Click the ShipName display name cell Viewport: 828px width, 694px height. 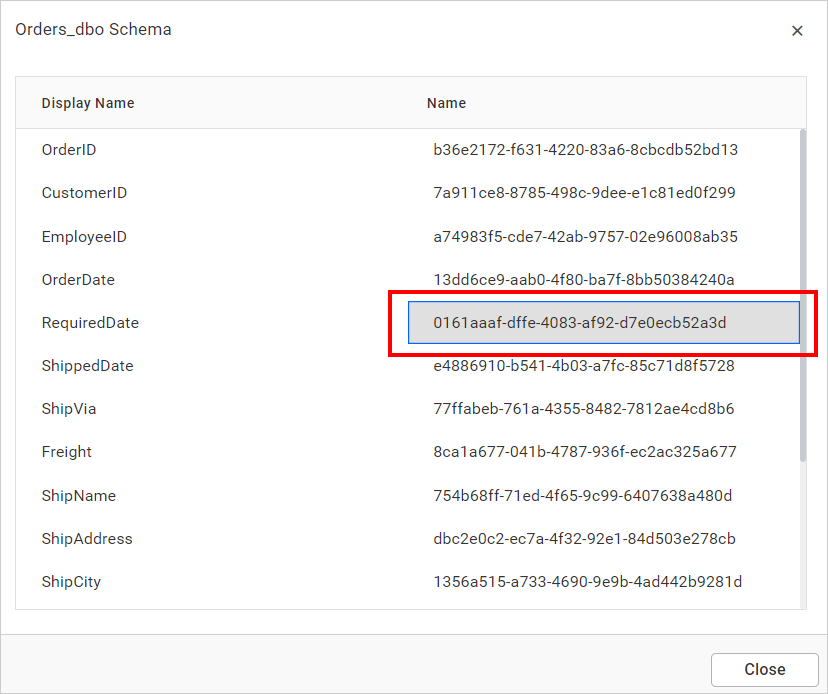pos(78,496)
